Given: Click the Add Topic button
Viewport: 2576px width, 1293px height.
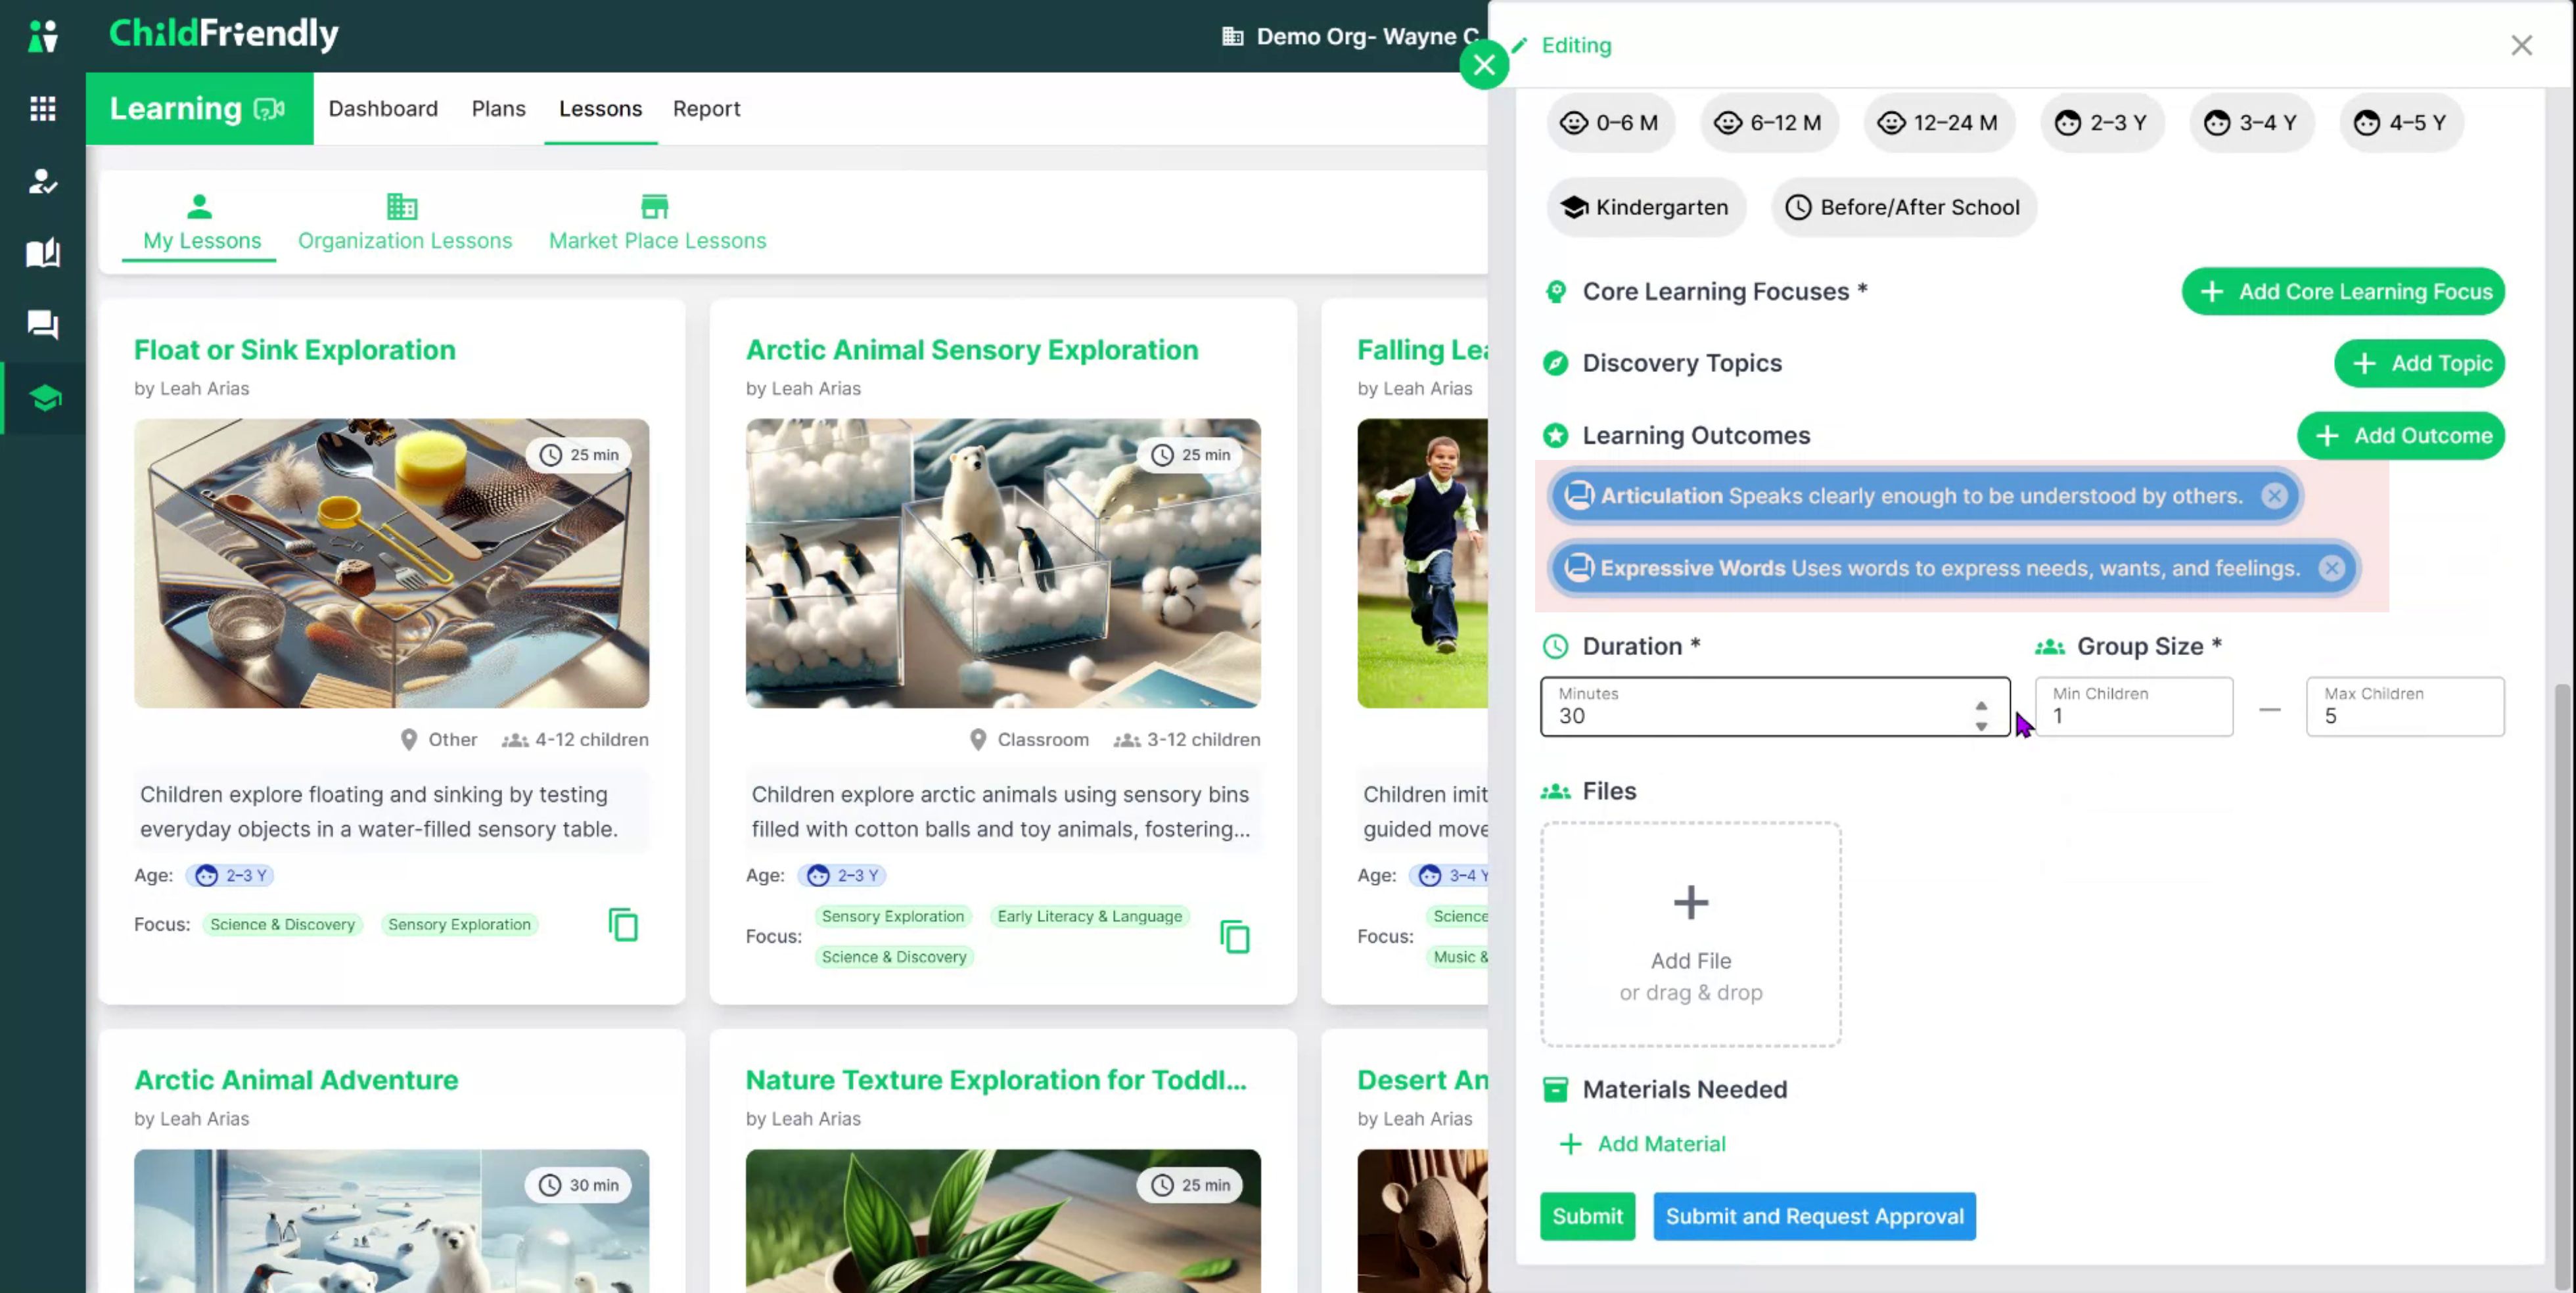Looking at the screenshot, I should [x=2419, y=363].
